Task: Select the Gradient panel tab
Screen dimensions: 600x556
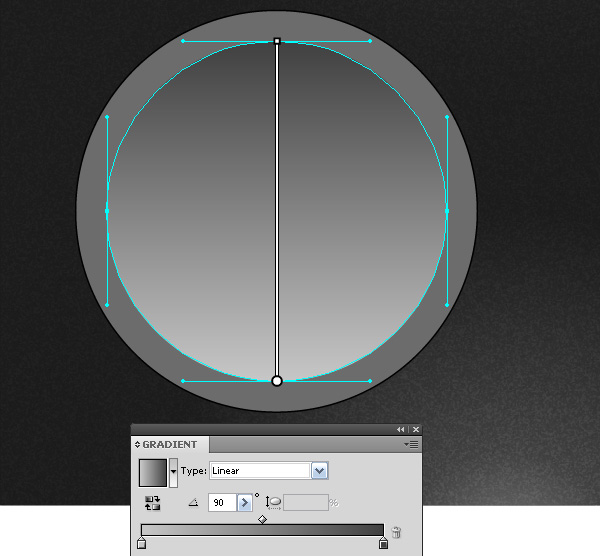Action: (x=170, y=444)
